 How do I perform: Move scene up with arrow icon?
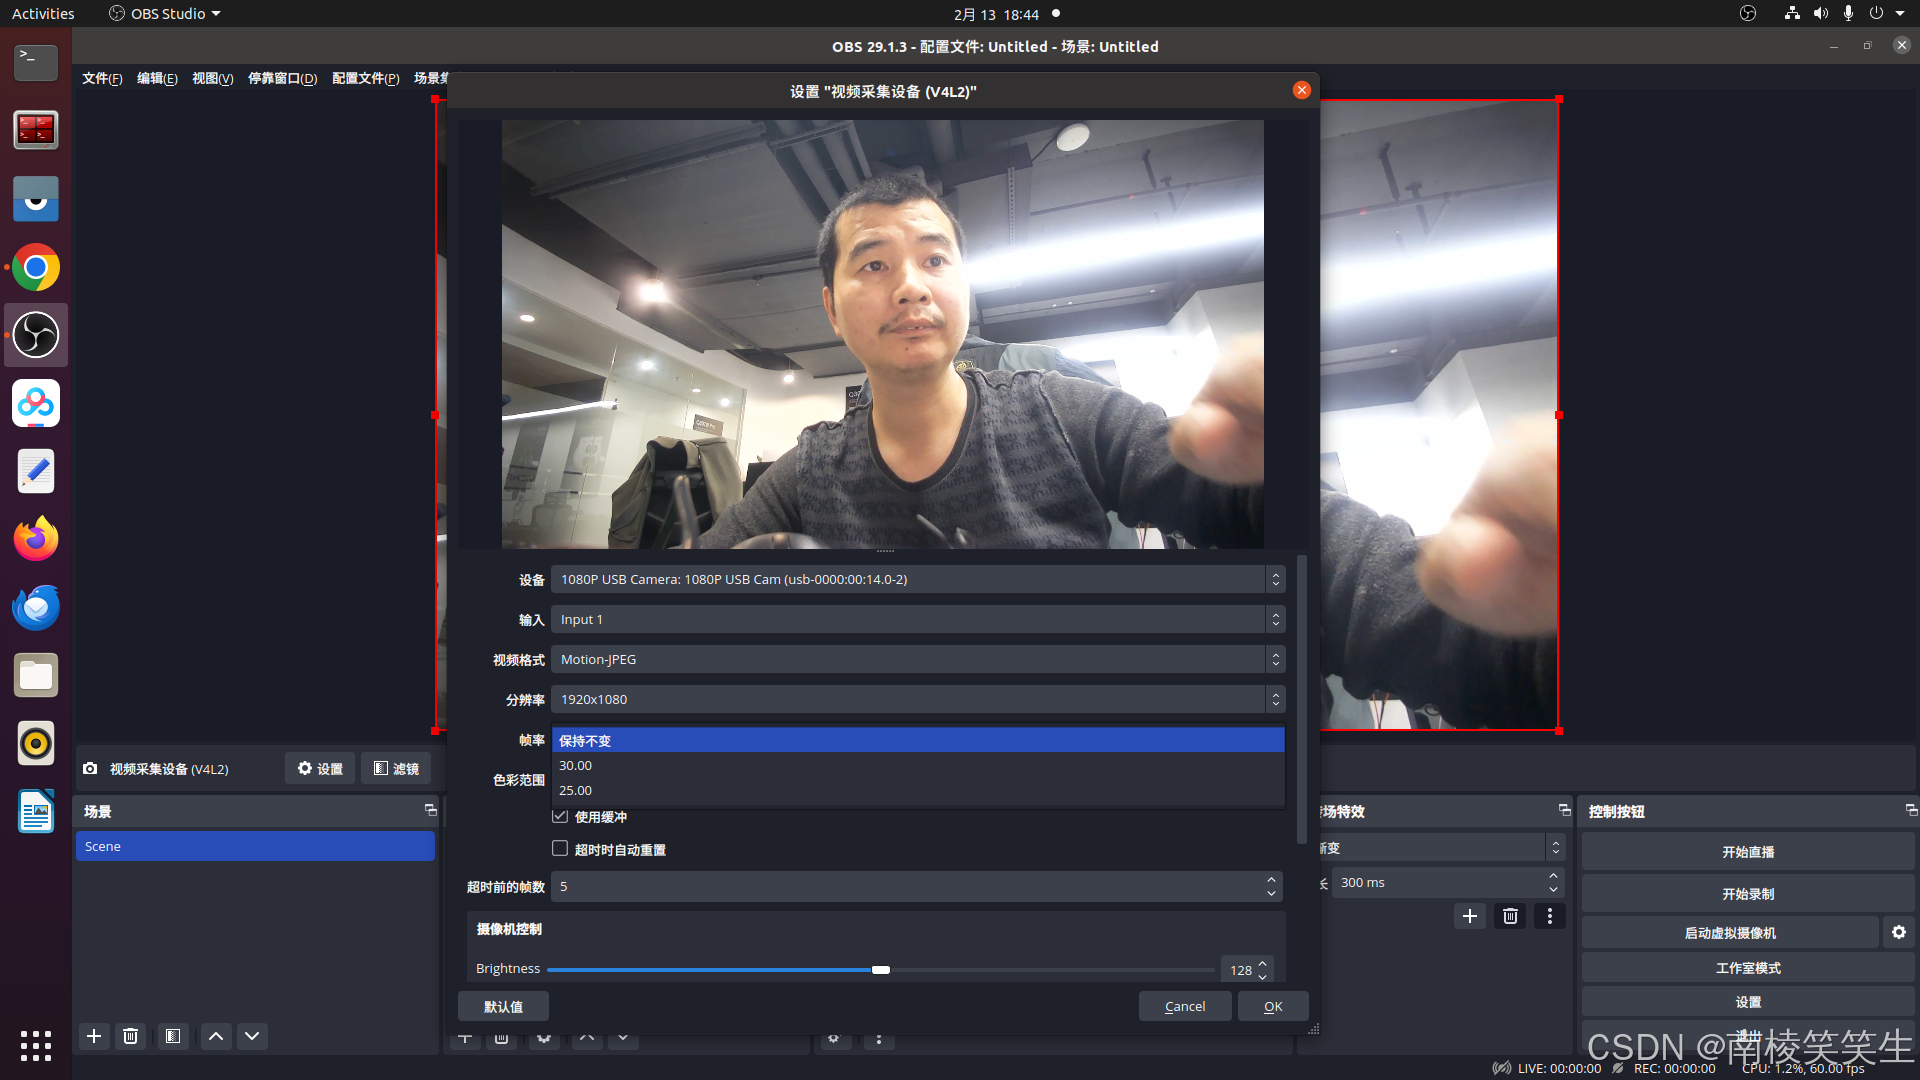click(216, 1036)
